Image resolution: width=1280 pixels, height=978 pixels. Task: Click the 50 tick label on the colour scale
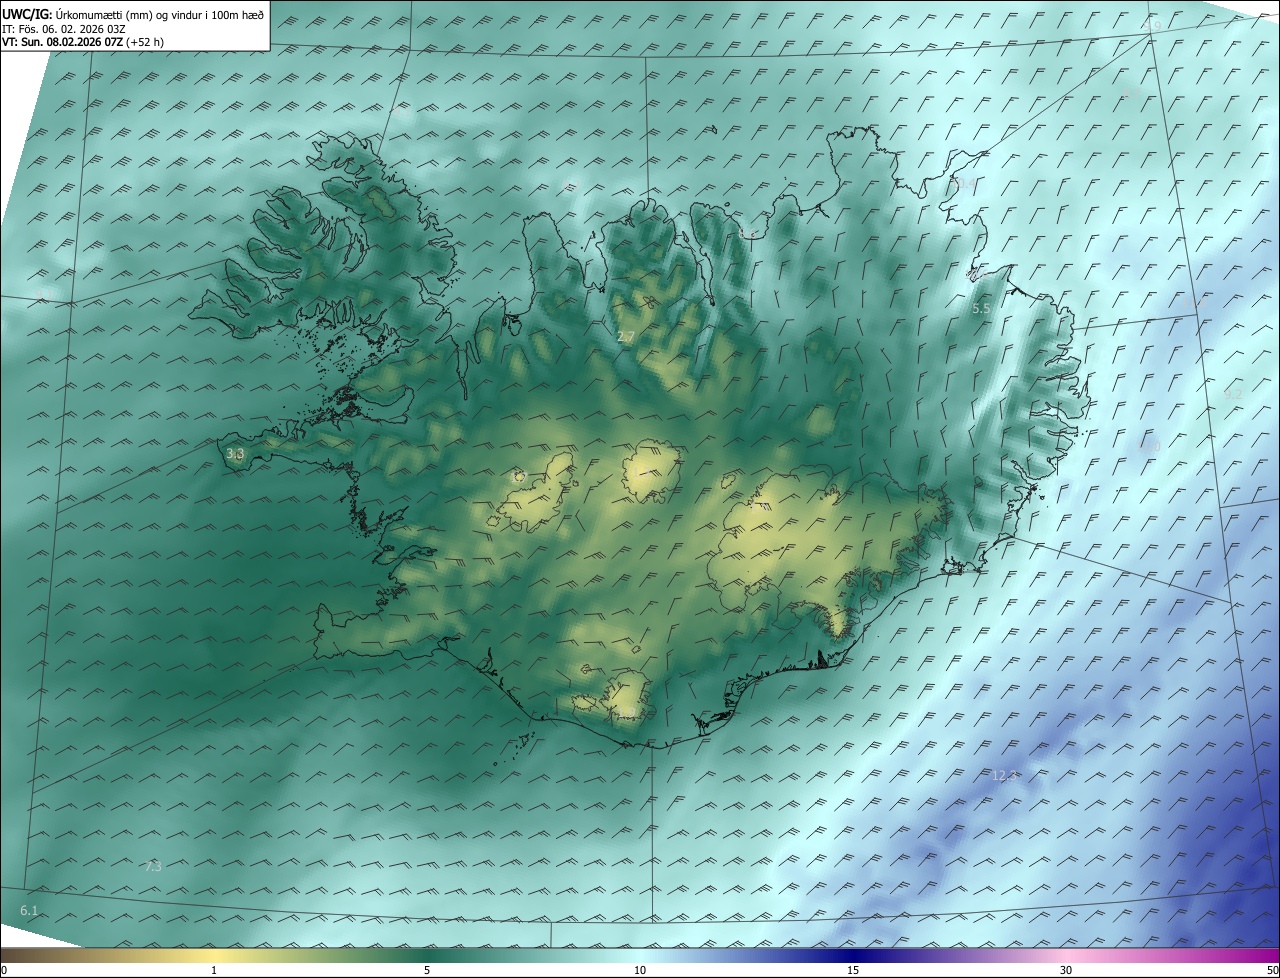pyautogui.click(x=1272, y=970)
